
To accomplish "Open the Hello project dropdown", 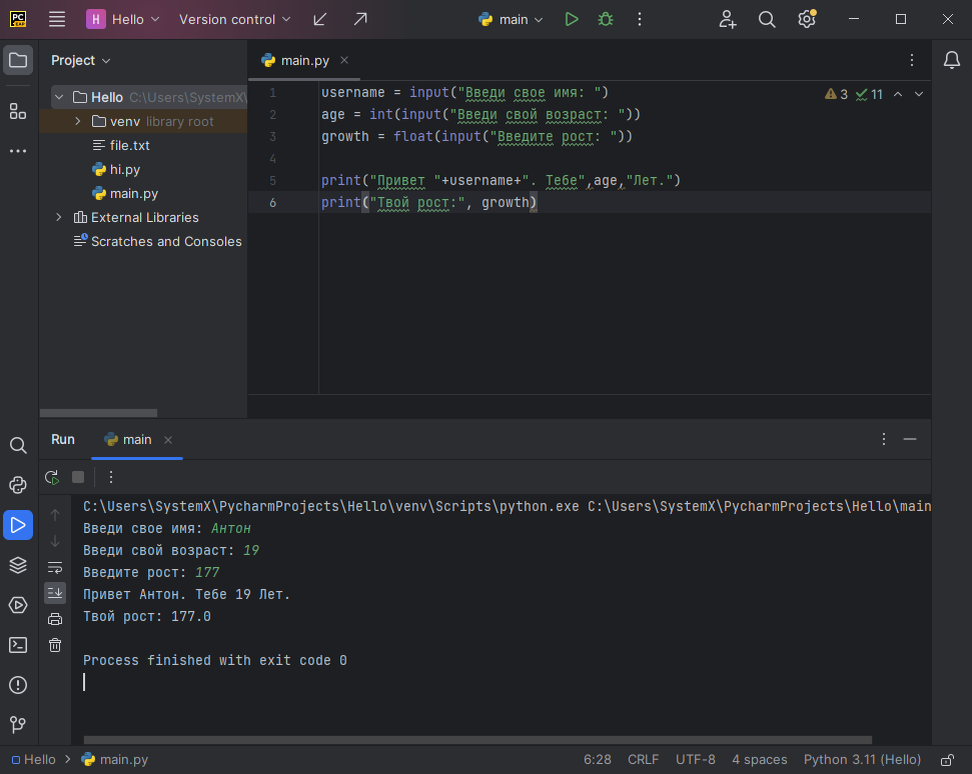I will (x=123, y=19).
